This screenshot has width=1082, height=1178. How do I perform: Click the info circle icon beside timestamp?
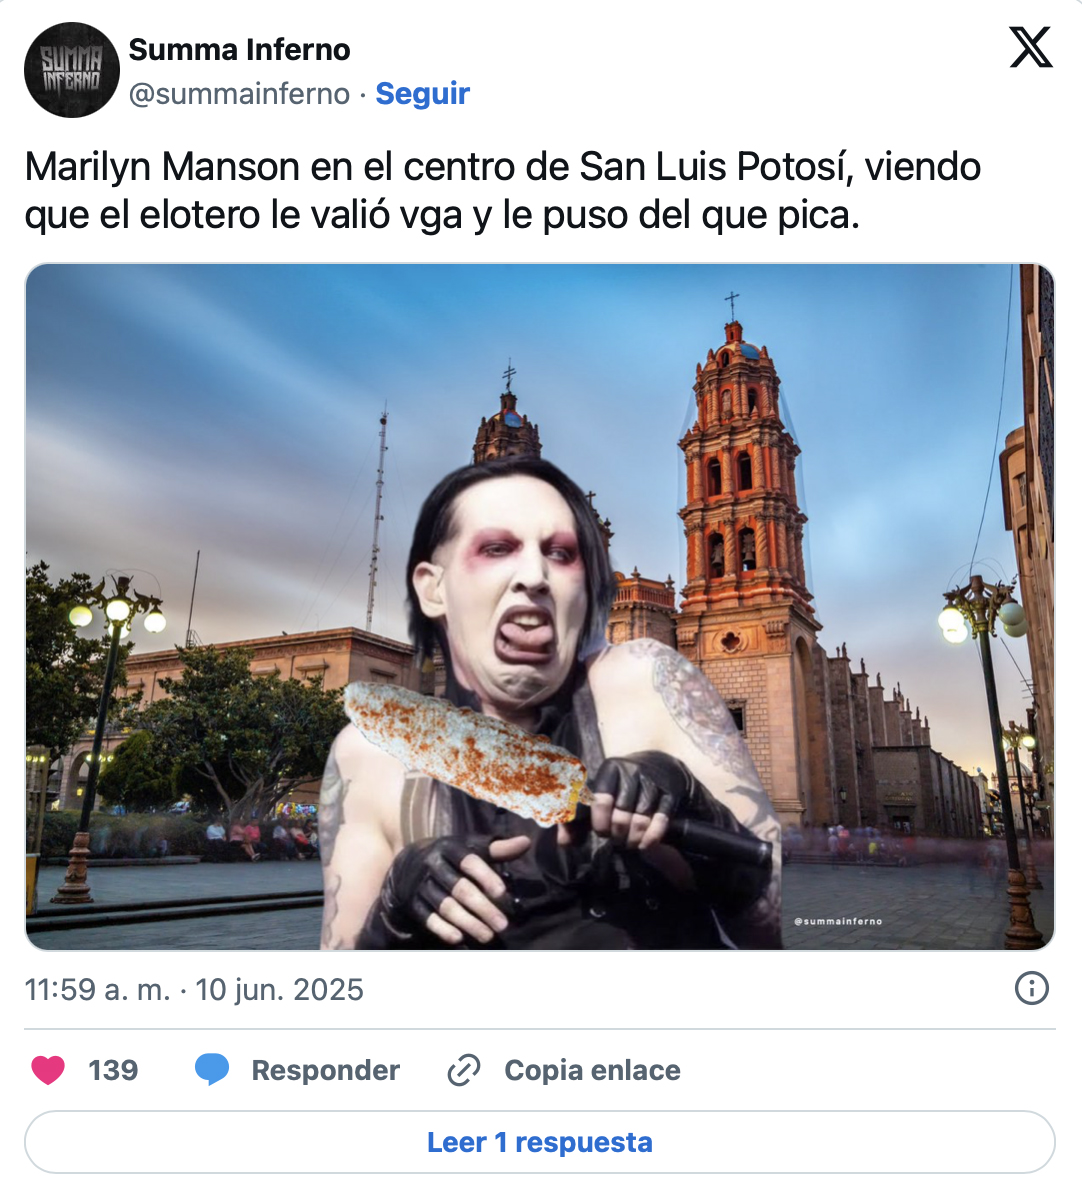(x=1031, y=988)
